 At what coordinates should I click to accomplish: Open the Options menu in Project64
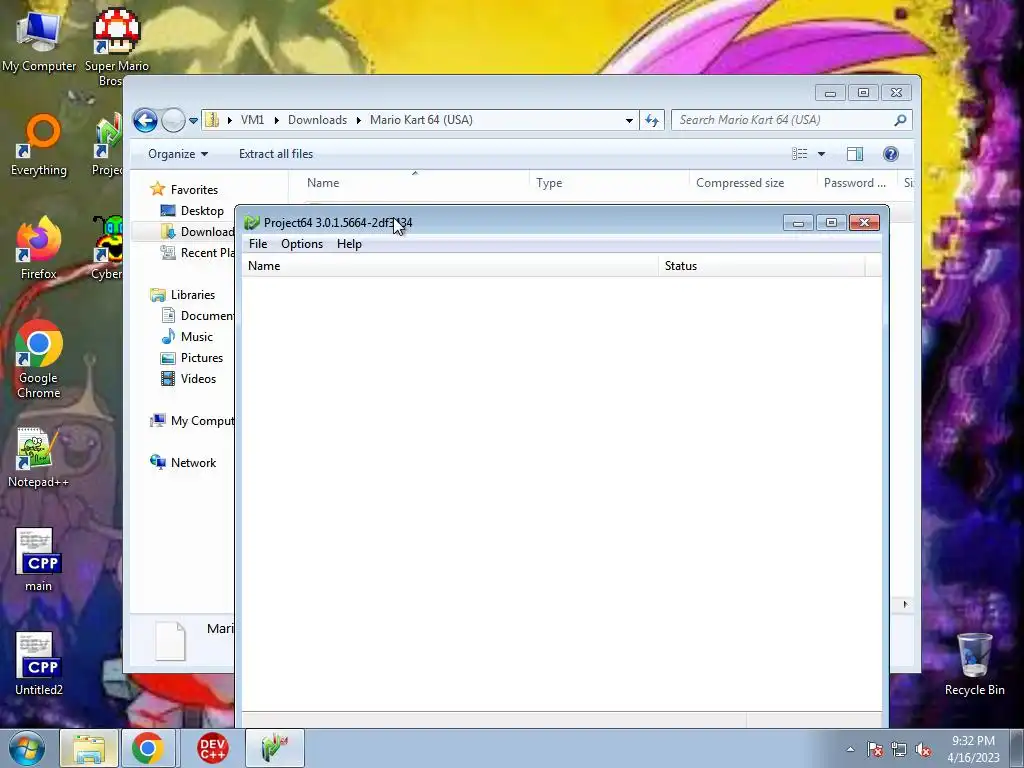(x=302, y=244)
